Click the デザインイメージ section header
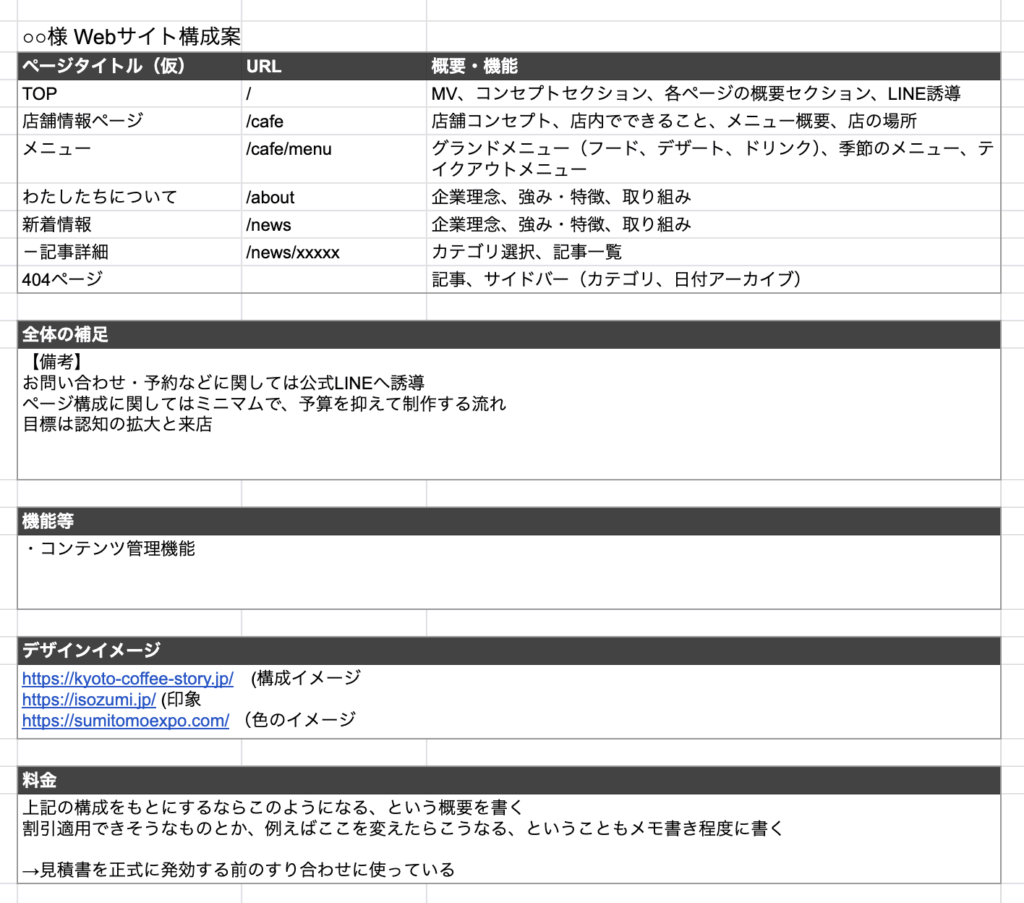This screenshot has height=903, width=1024. tap(91, 651)
